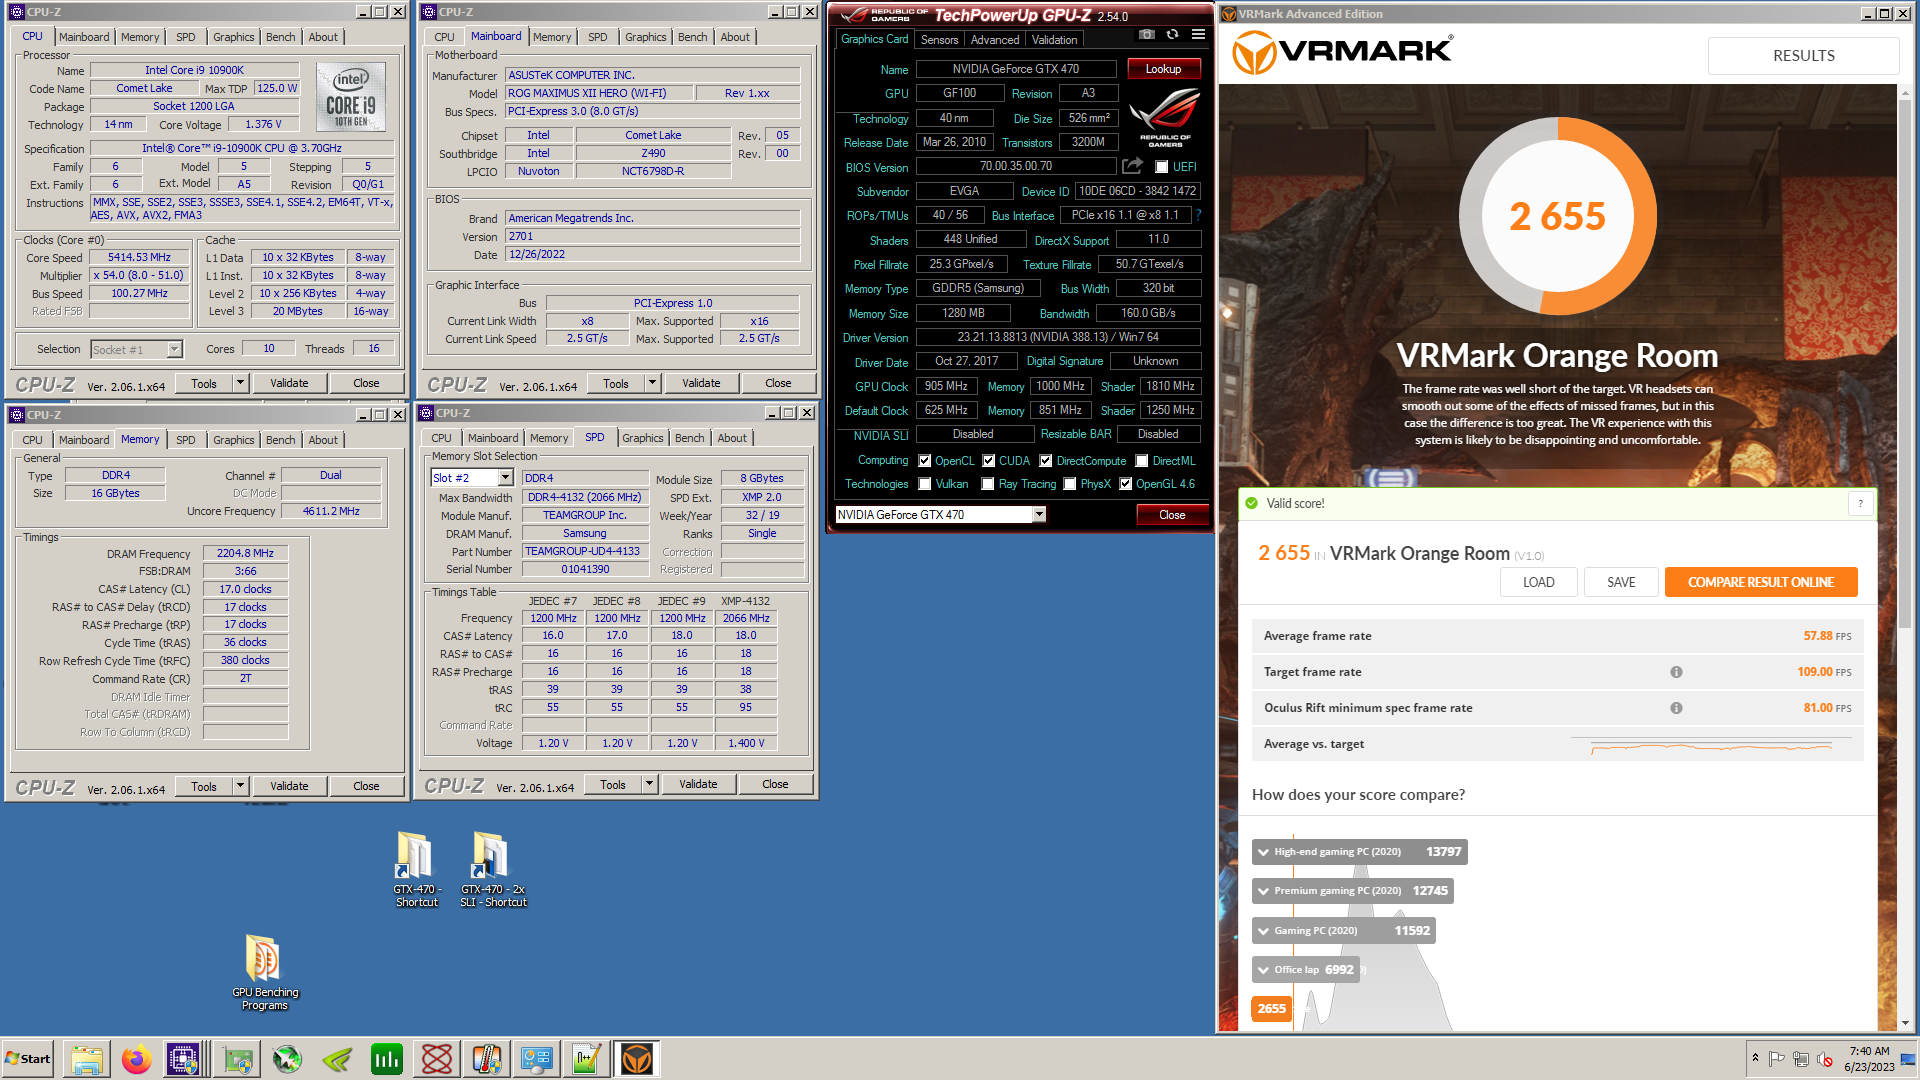The width and height of the screenshot is (1920, 1080).
Task: Click the SAVE button in VRMark
Action: (x=1621, y=582)
